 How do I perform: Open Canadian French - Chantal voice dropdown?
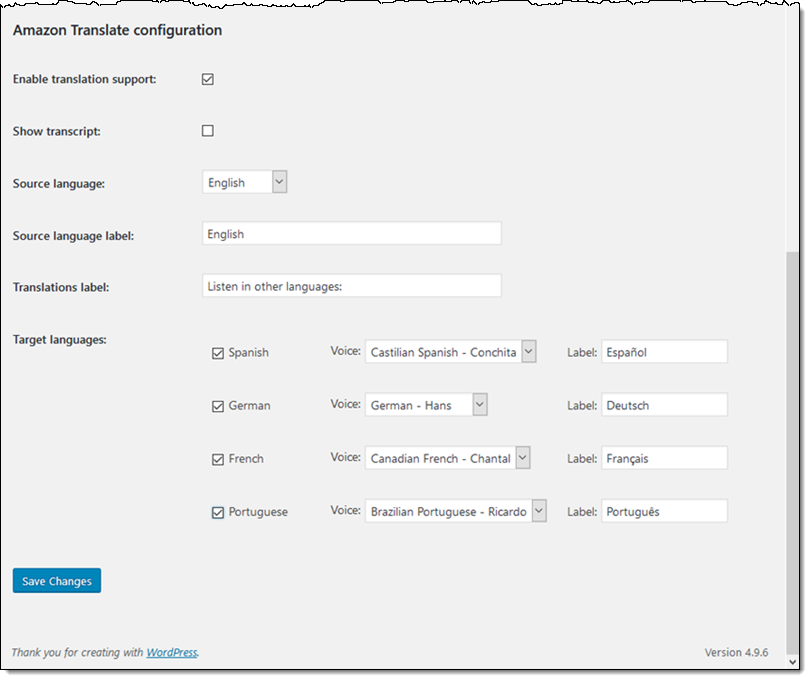coord(447,458)
